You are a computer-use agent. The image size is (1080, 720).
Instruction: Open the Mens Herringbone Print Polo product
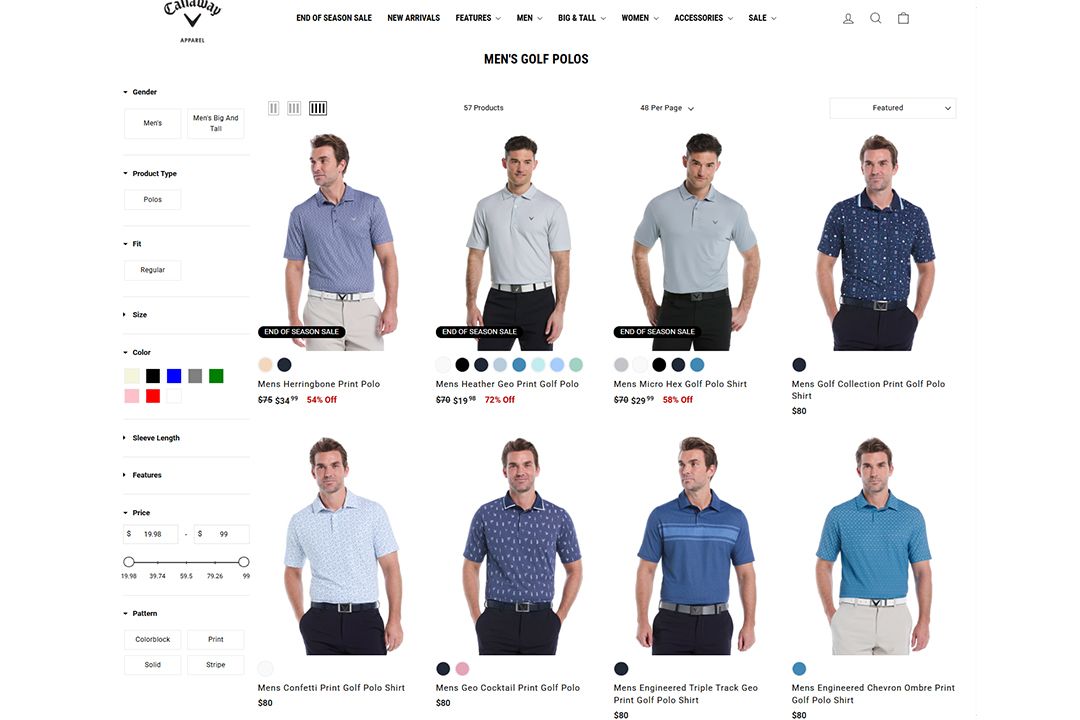(x=320, y=383)
